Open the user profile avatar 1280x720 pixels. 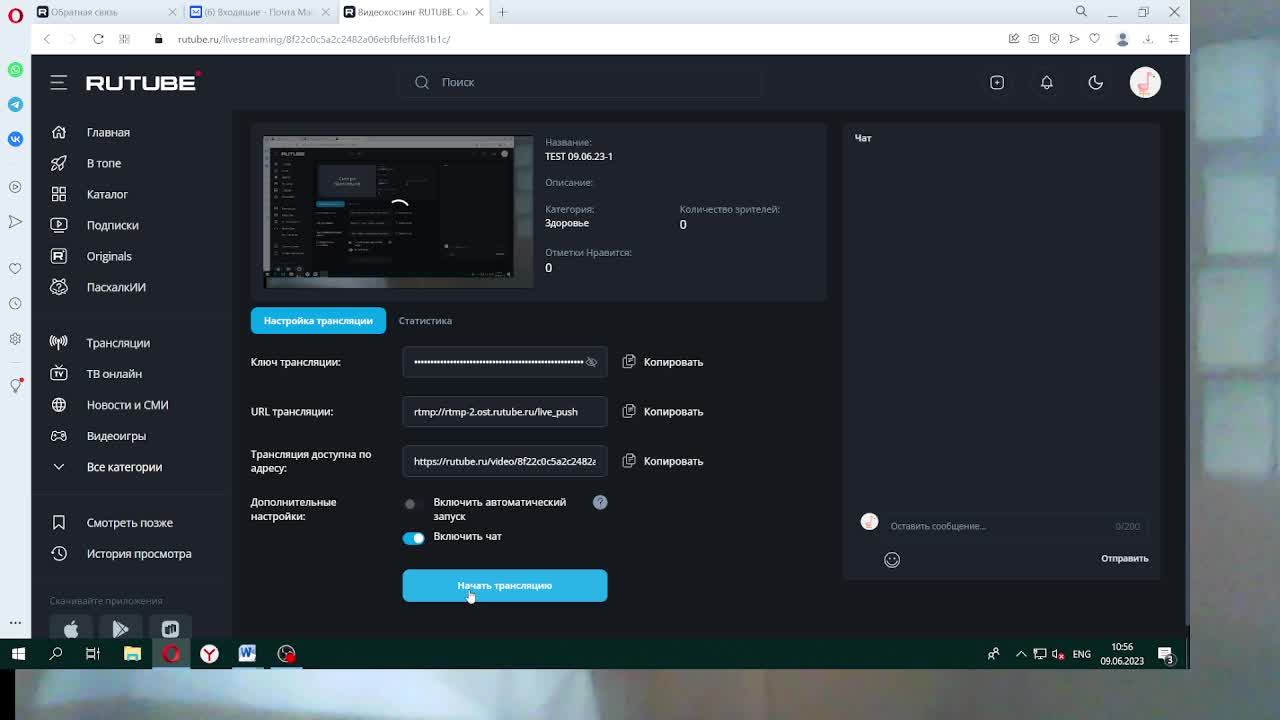coord(1145,82)
